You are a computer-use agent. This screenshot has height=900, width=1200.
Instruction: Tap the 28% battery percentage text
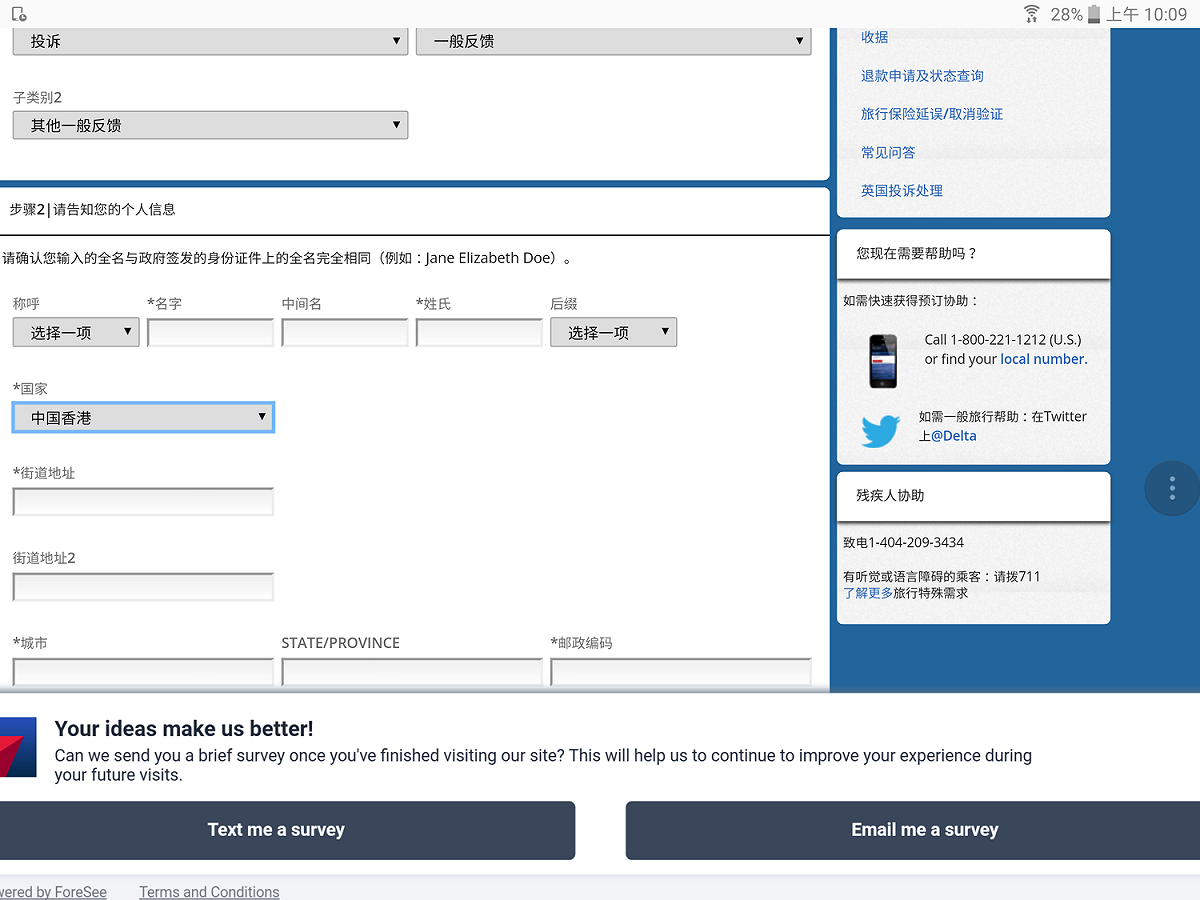click(1066, 14)
